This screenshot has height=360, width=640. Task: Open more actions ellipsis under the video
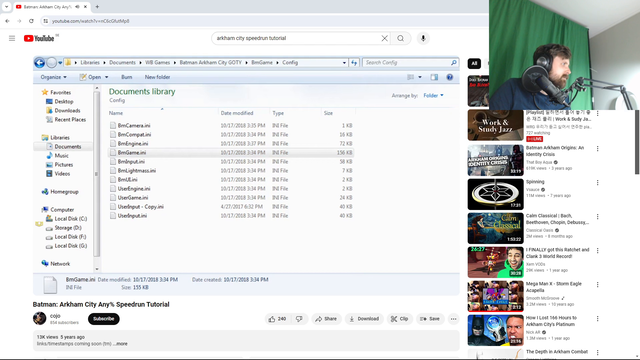pos(453,319)
